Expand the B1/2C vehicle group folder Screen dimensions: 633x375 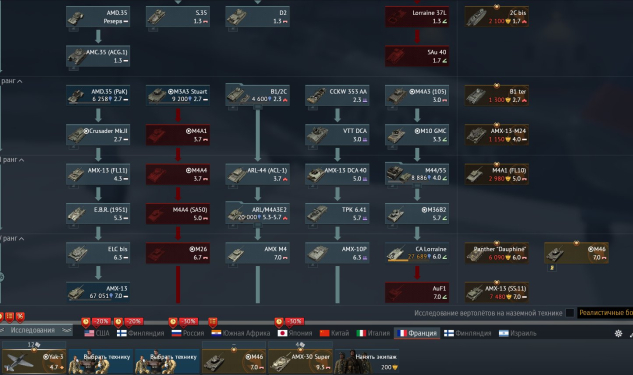pos(258,95)
